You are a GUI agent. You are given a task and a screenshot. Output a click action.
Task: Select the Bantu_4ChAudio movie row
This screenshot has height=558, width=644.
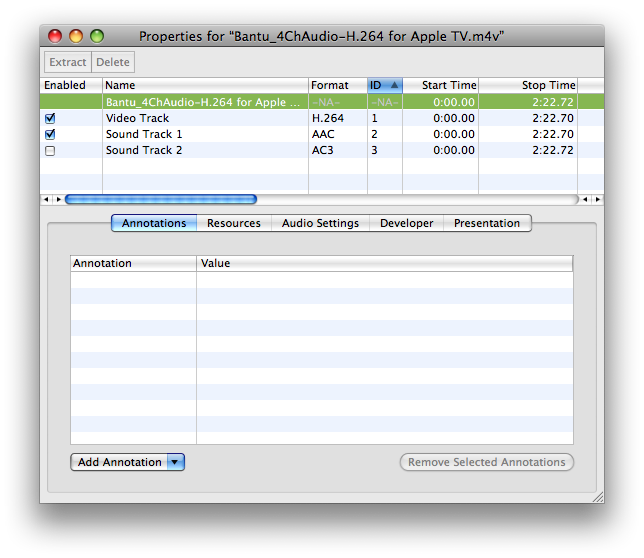322,102
